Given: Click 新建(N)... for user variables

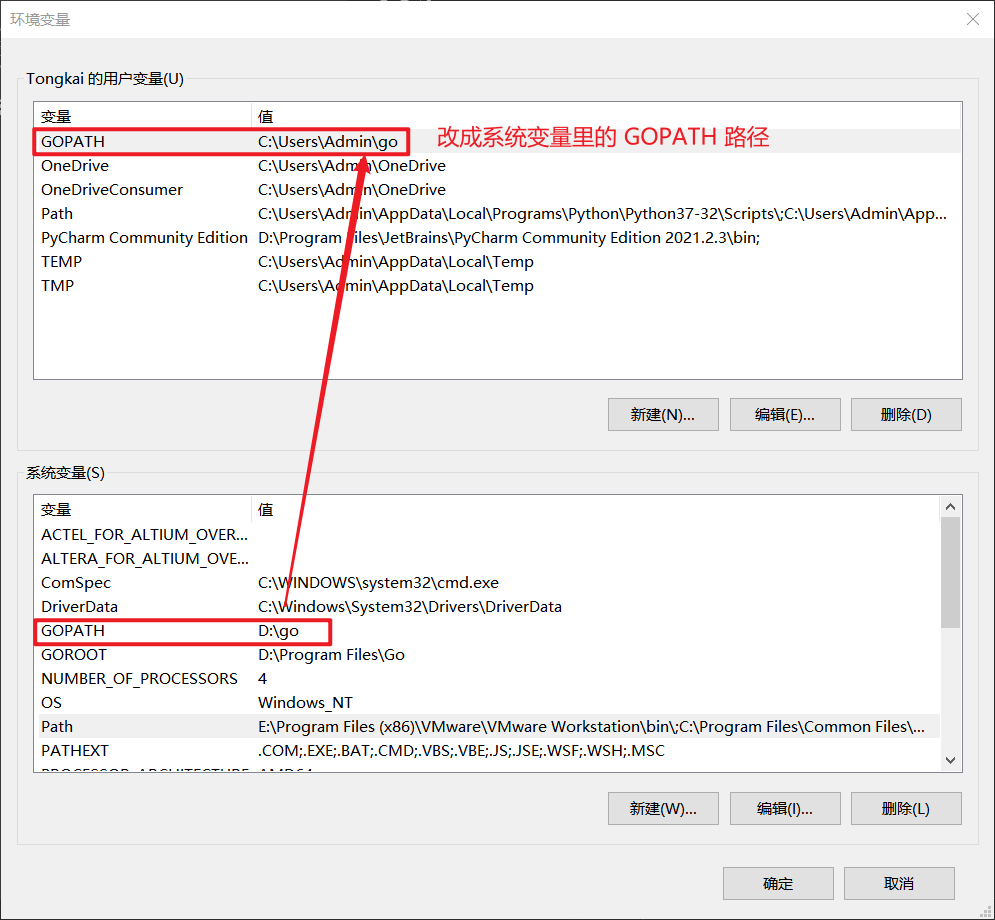Looking at the screenshot, I should [x=663, y=414].
